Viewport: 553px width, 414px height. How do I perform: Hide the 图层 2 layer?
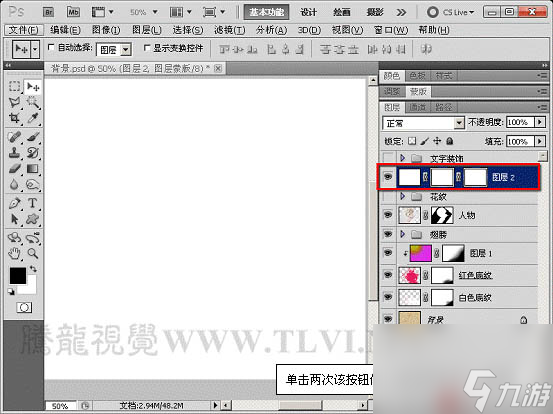click(x=388, y=177)
